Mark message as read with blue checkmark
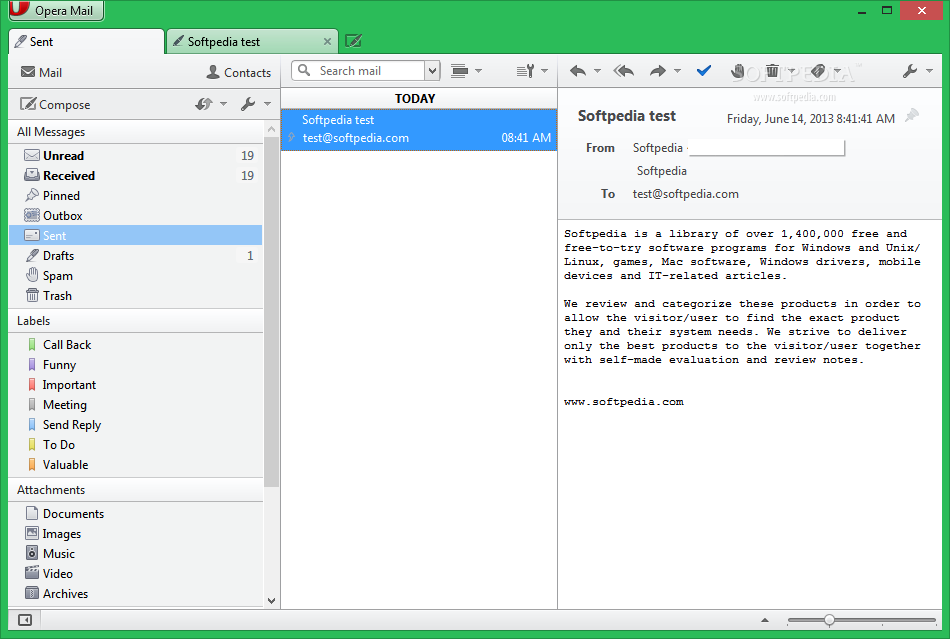 pos(703,71)
